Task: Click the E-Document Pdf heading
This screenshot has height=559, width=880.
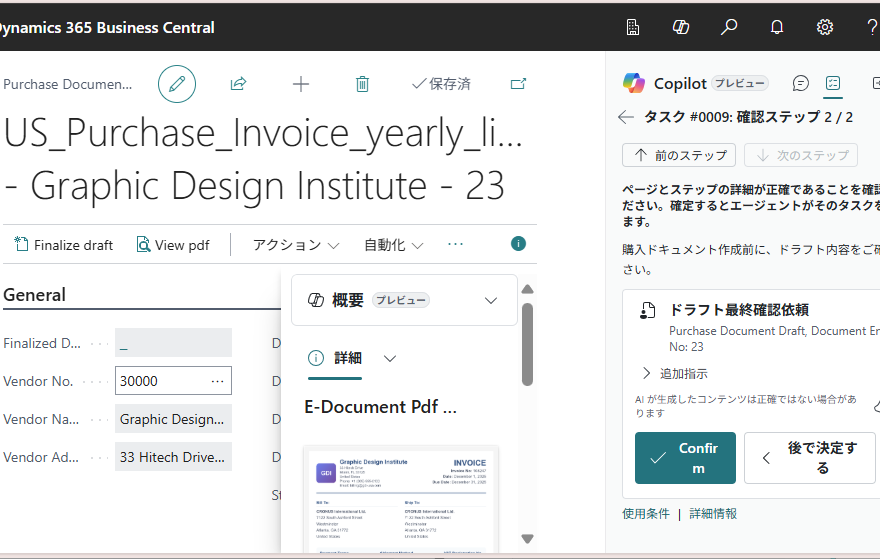Action: point(381,407)
